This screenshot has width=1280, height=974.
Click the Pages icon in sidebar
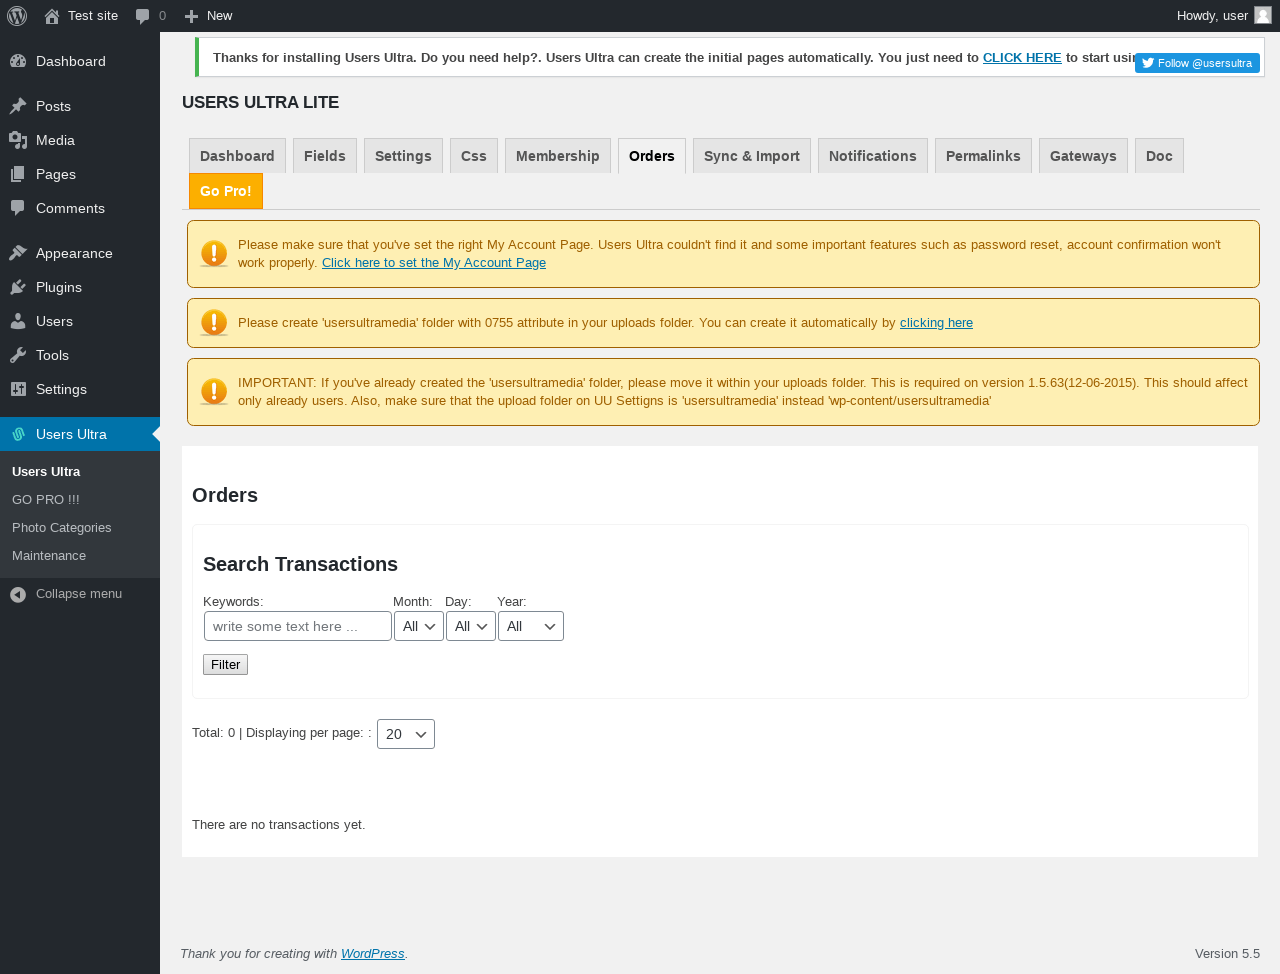click(x=18, y=174)
